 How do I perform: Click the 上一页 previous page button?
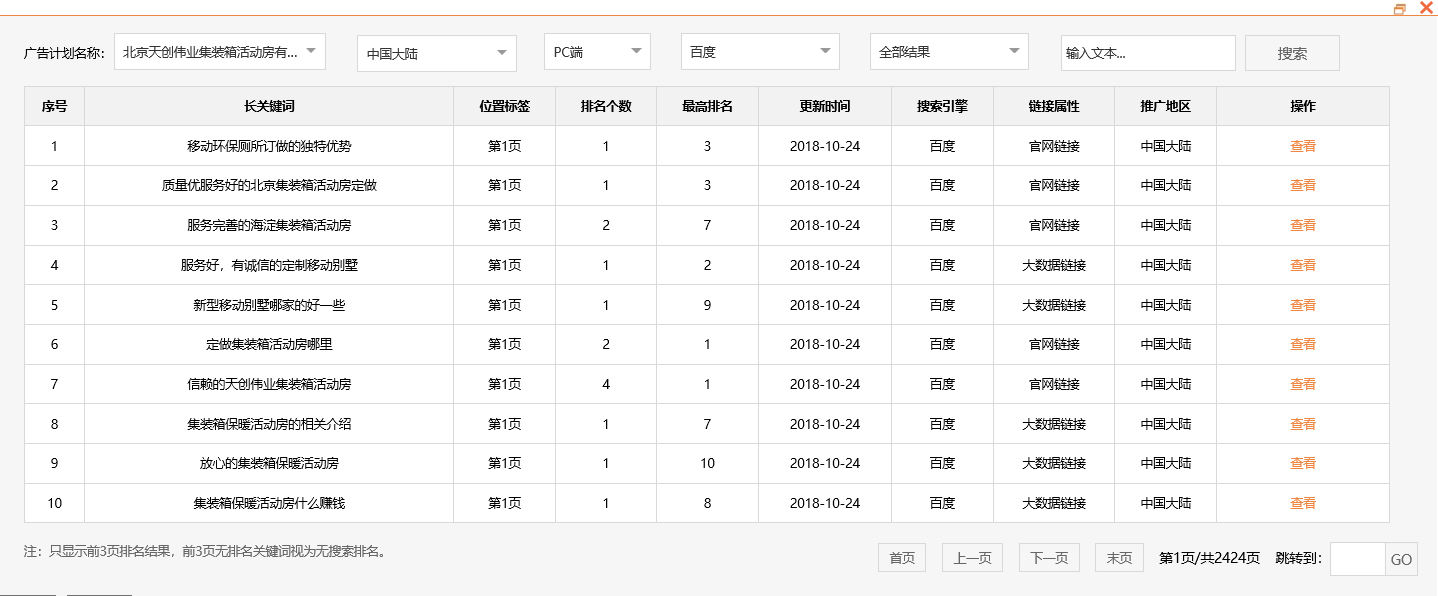tap(971, 558)
